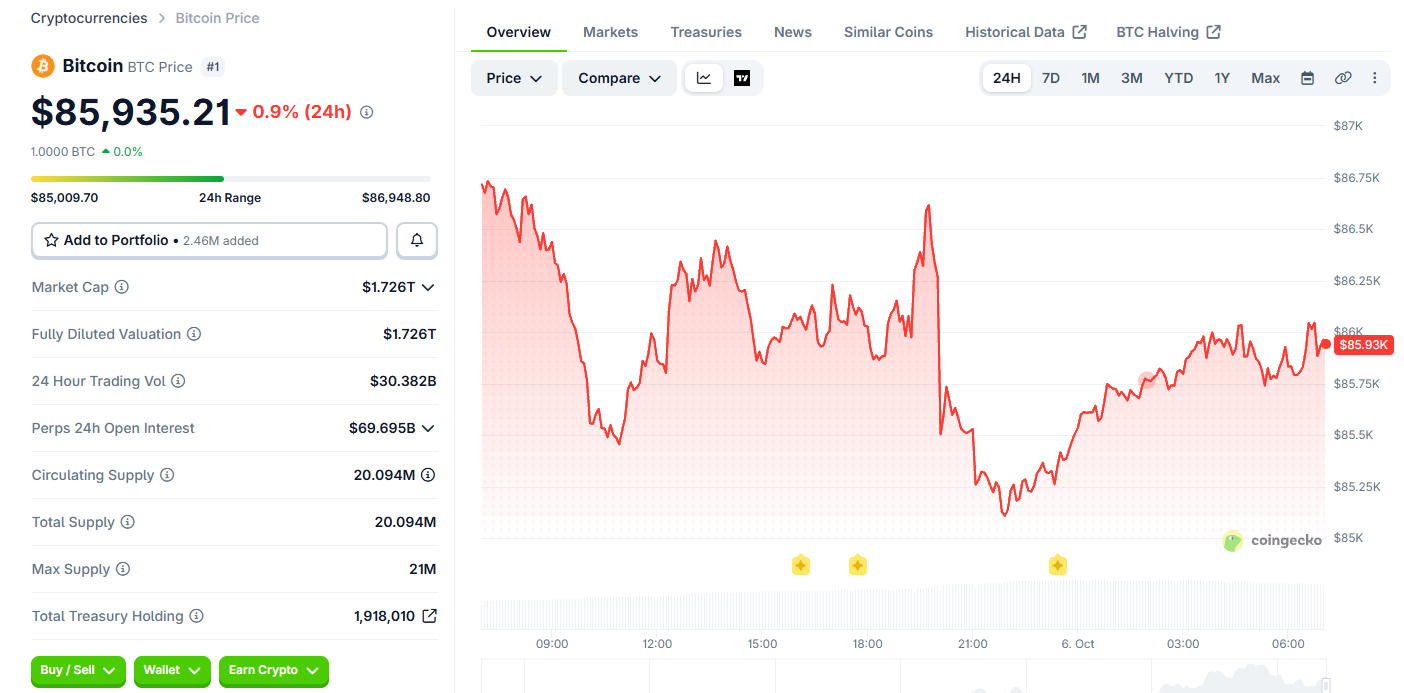Viewport: 1404px width, 693px height.
Task: Select the YTD time range
Action: pos(1179,78)
